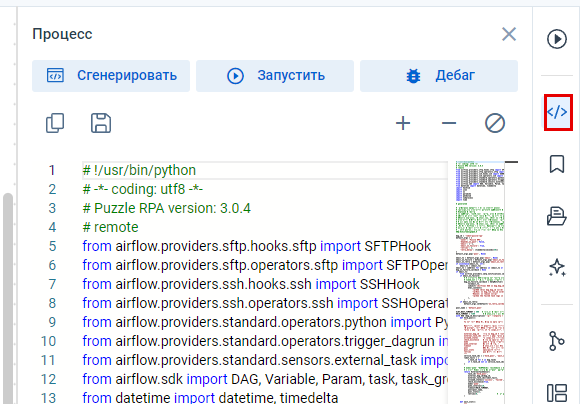580x404 pixels.
Task: Click the '# remote' comment line
Action: coord(110,227)
